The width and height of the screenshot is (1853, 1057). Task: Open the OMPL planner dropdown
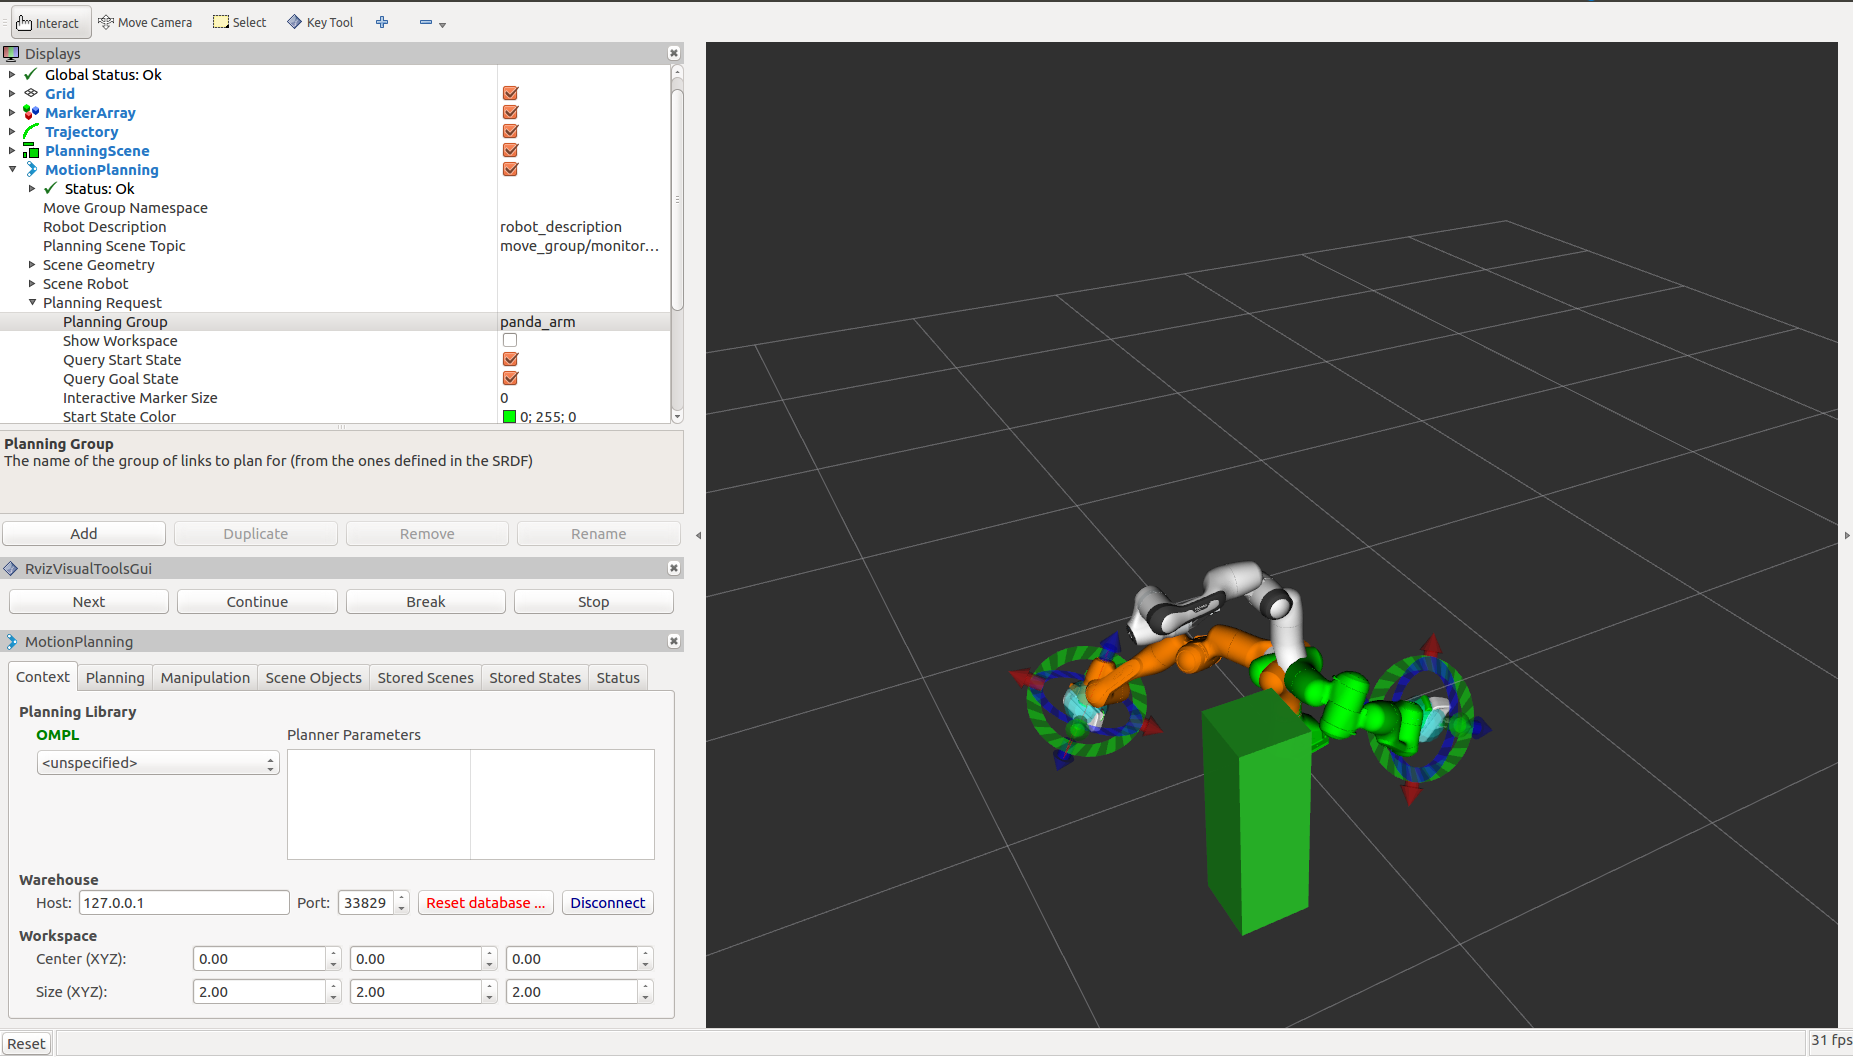tap(158, 763)
